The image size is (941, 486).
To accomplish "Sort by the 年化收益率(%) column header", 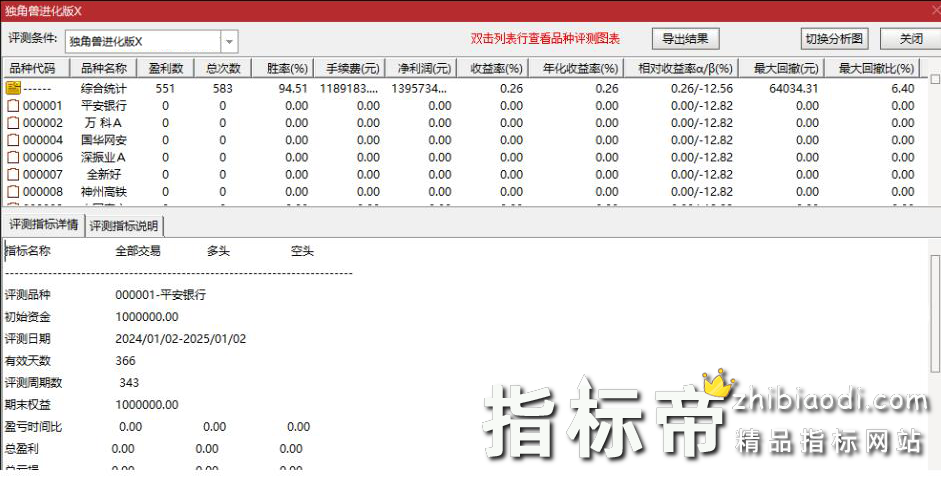I will pos(576,68).
